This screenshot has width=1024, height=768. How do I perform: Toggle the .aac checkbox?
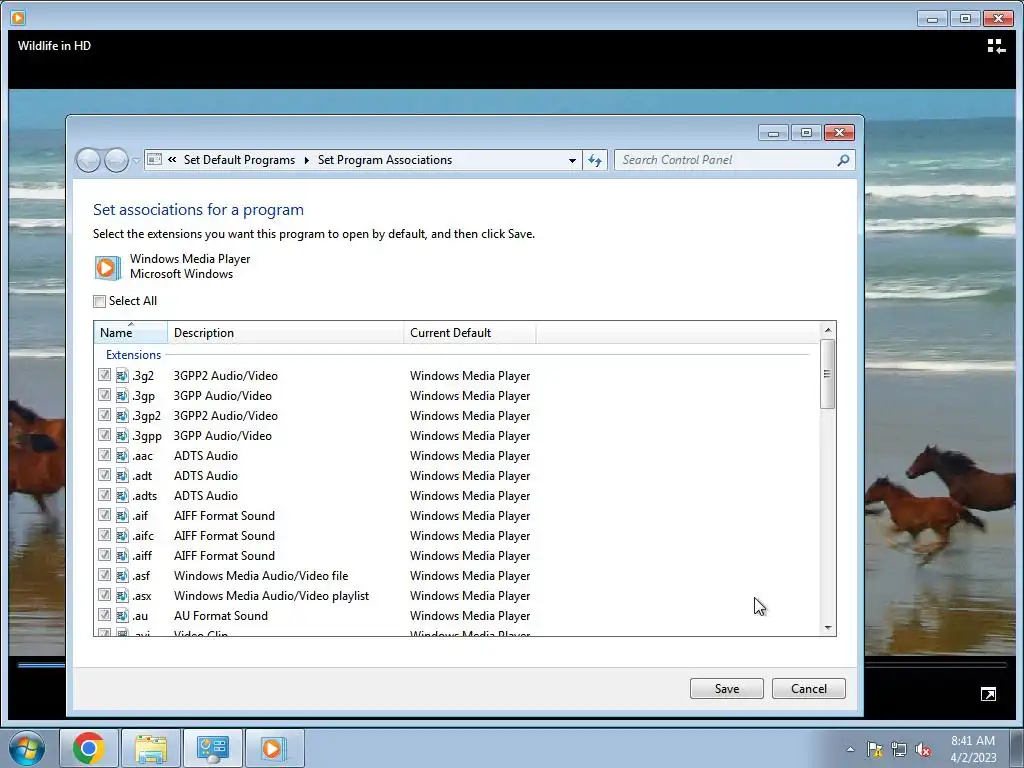tap(104, 455)
